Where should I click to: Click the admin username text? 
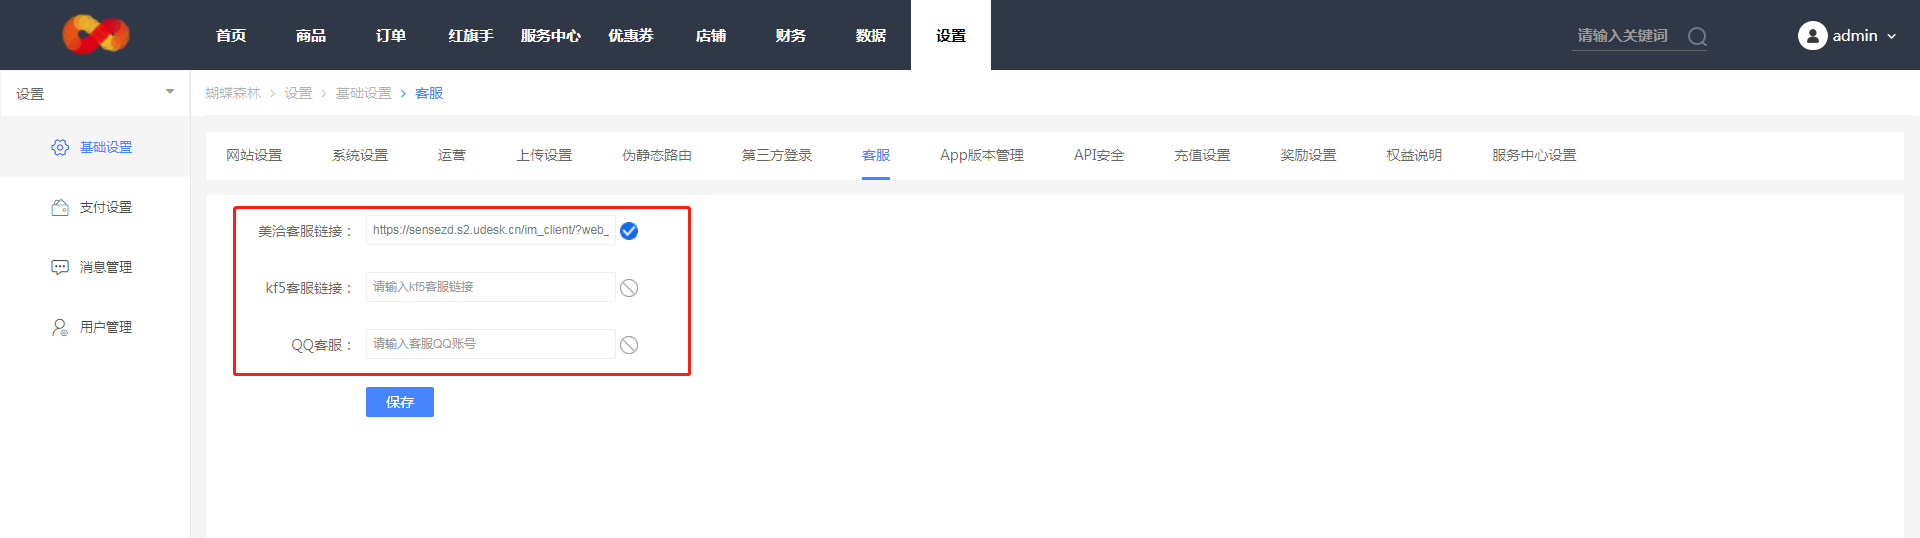tap(1855, 36)
